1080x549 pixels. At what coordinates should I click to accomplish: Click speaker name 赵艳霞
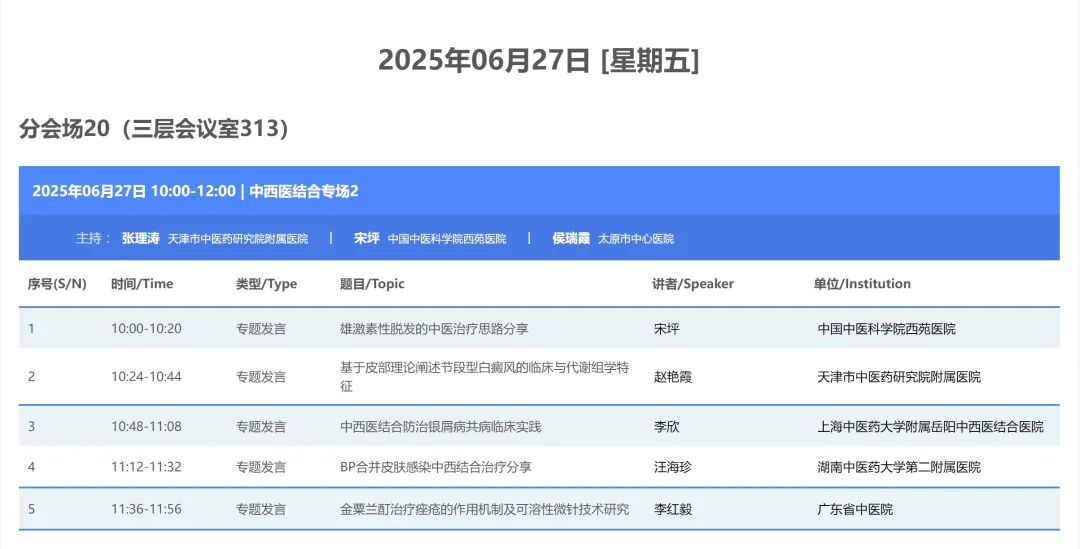(672, 377)
